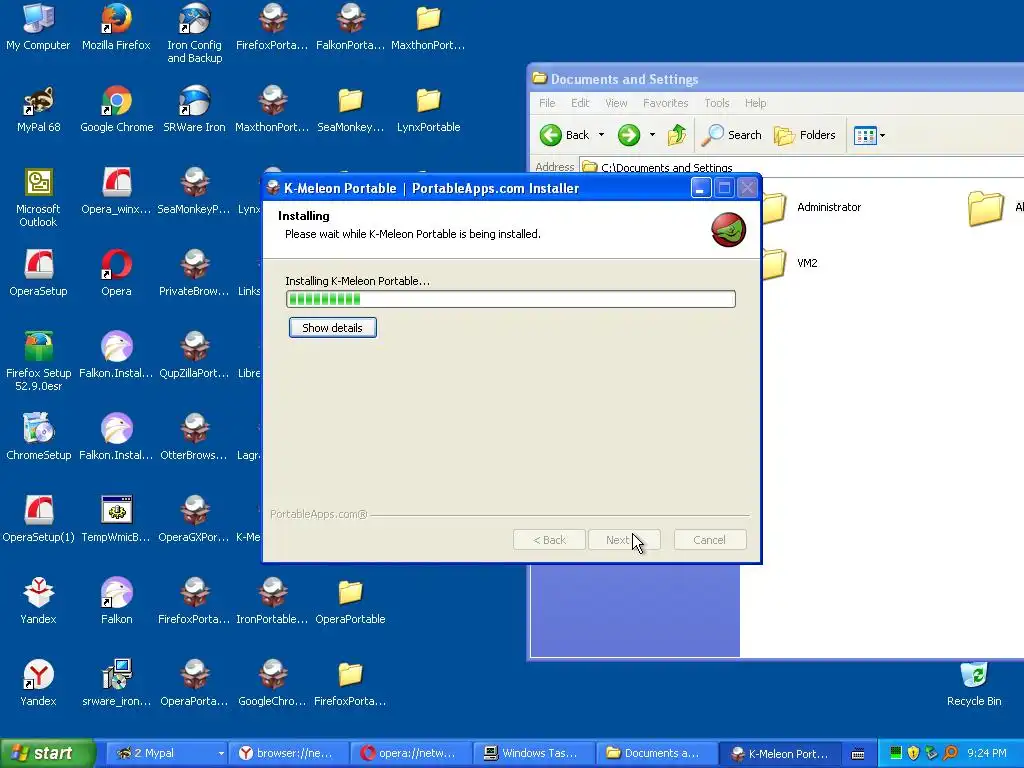Switch to Windows Task Manager taskbar item
1024x768 pixels.
pos(533,753)
